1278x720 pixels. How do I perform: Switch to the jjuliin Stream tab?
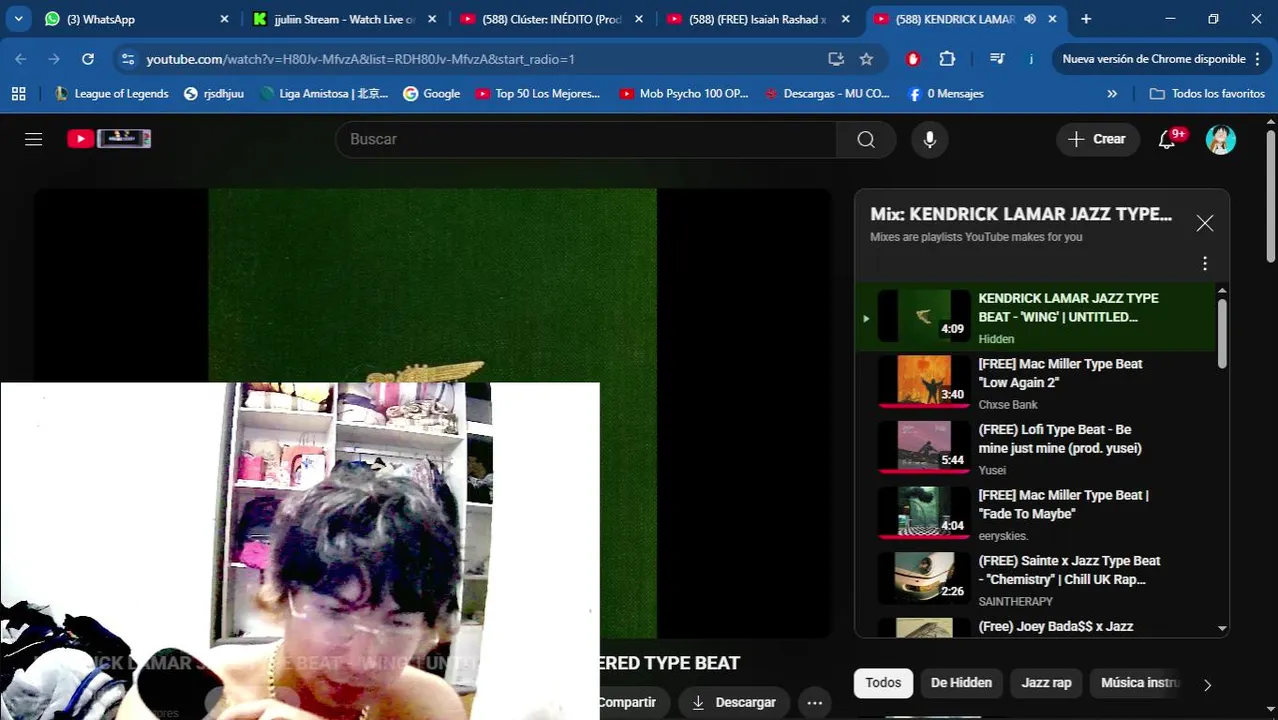[344, 19]
